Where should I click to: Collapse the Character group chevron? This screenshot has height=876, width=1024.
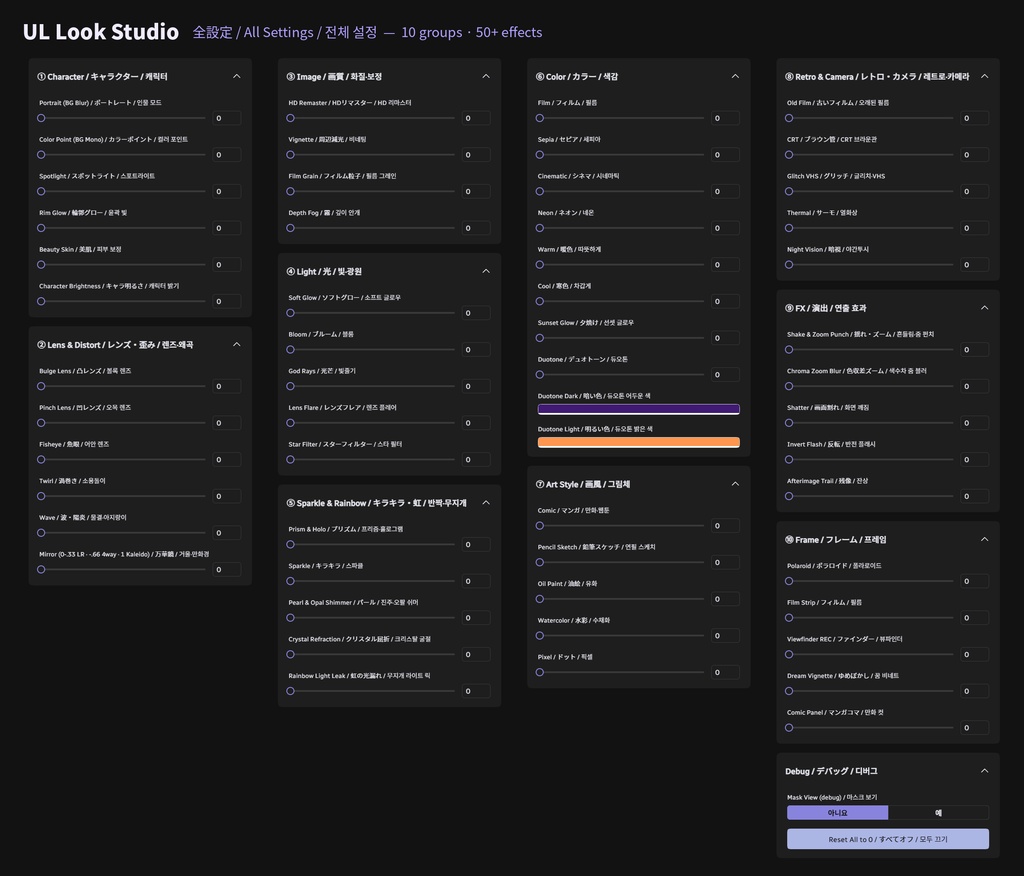click(x=236, y=76)
